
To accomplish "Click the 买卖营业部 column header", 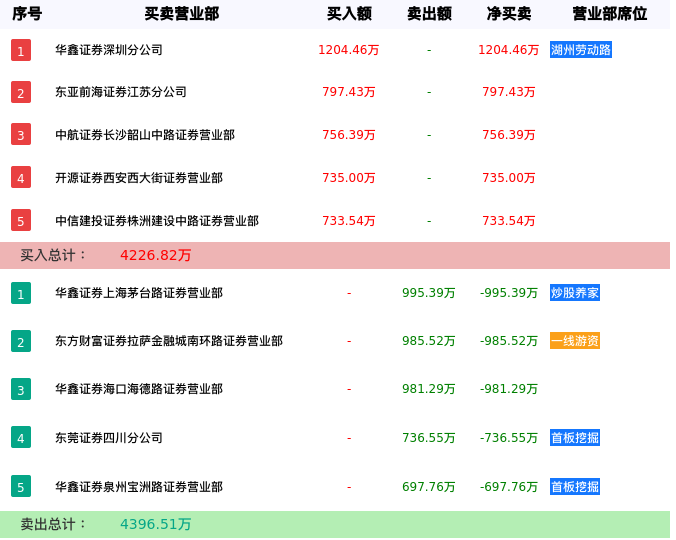I will pos(182,14).
